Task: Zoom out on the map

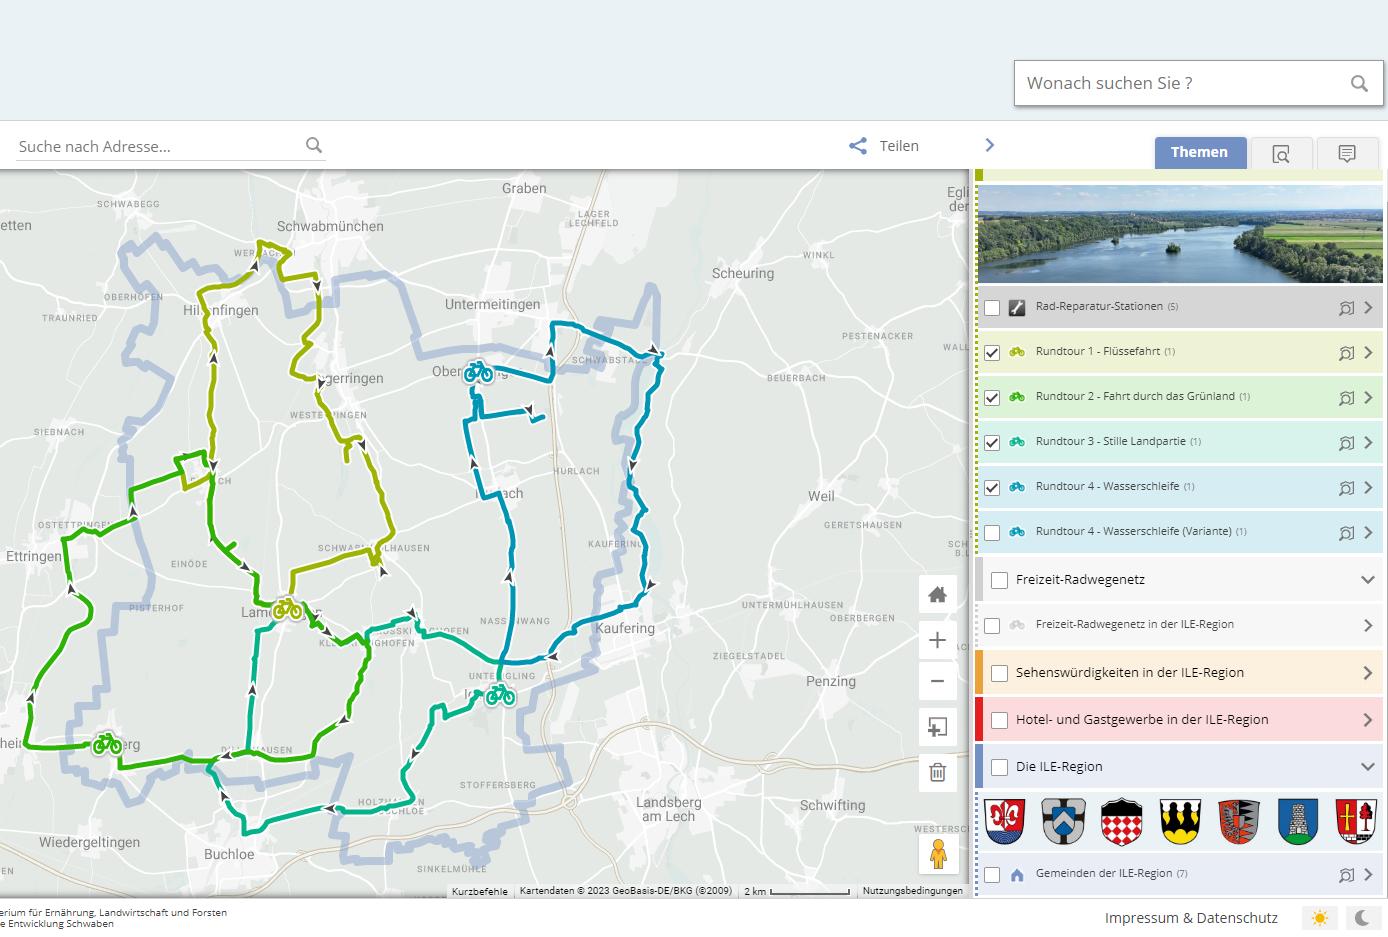Action: coord(937,682)
